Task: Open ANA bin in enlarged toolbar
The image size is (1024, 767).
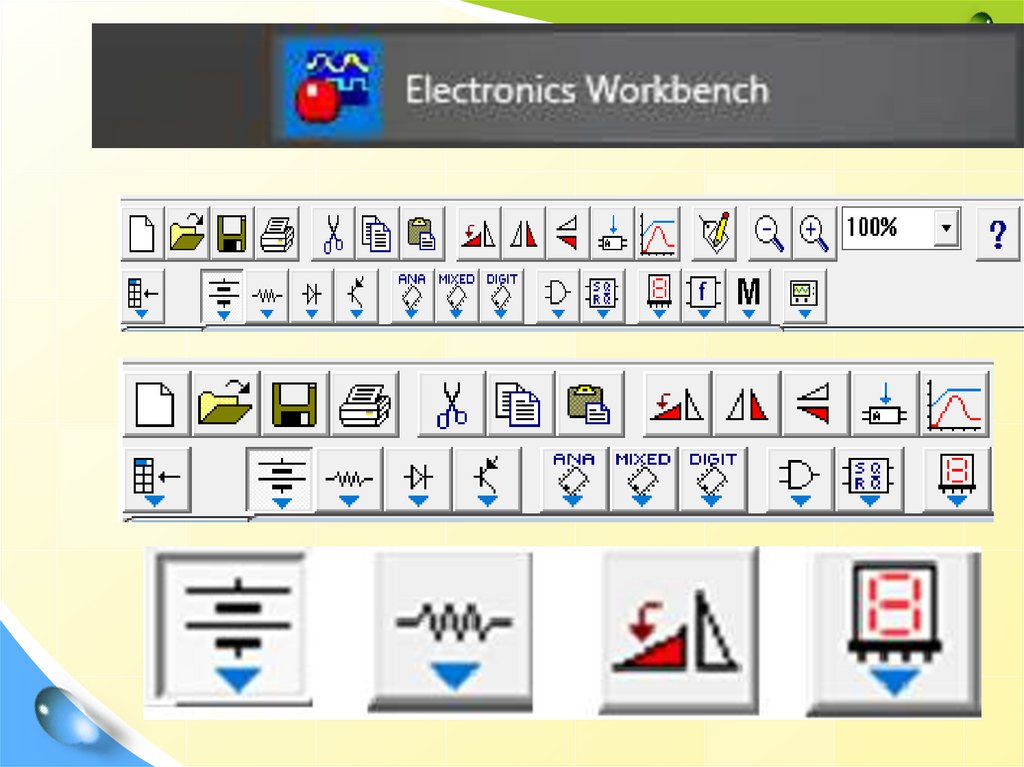Action: 573,480
